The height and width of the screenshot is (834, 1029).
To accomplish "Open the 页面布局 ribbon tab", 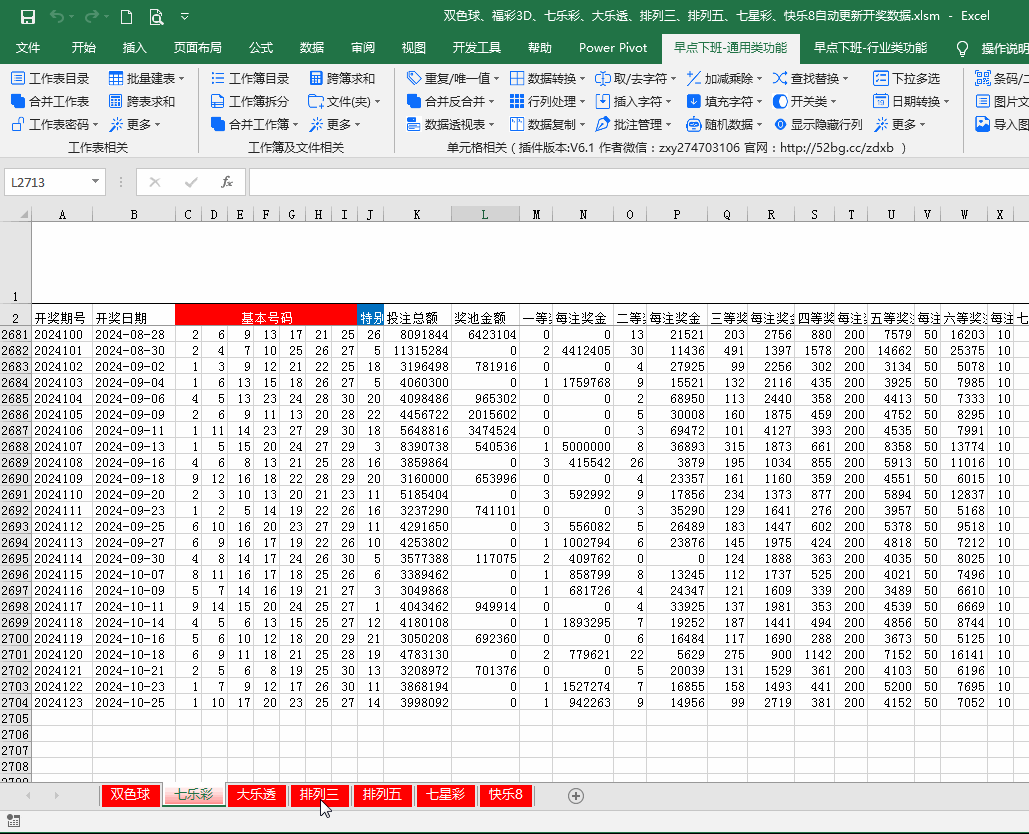I will pos(198,48).
